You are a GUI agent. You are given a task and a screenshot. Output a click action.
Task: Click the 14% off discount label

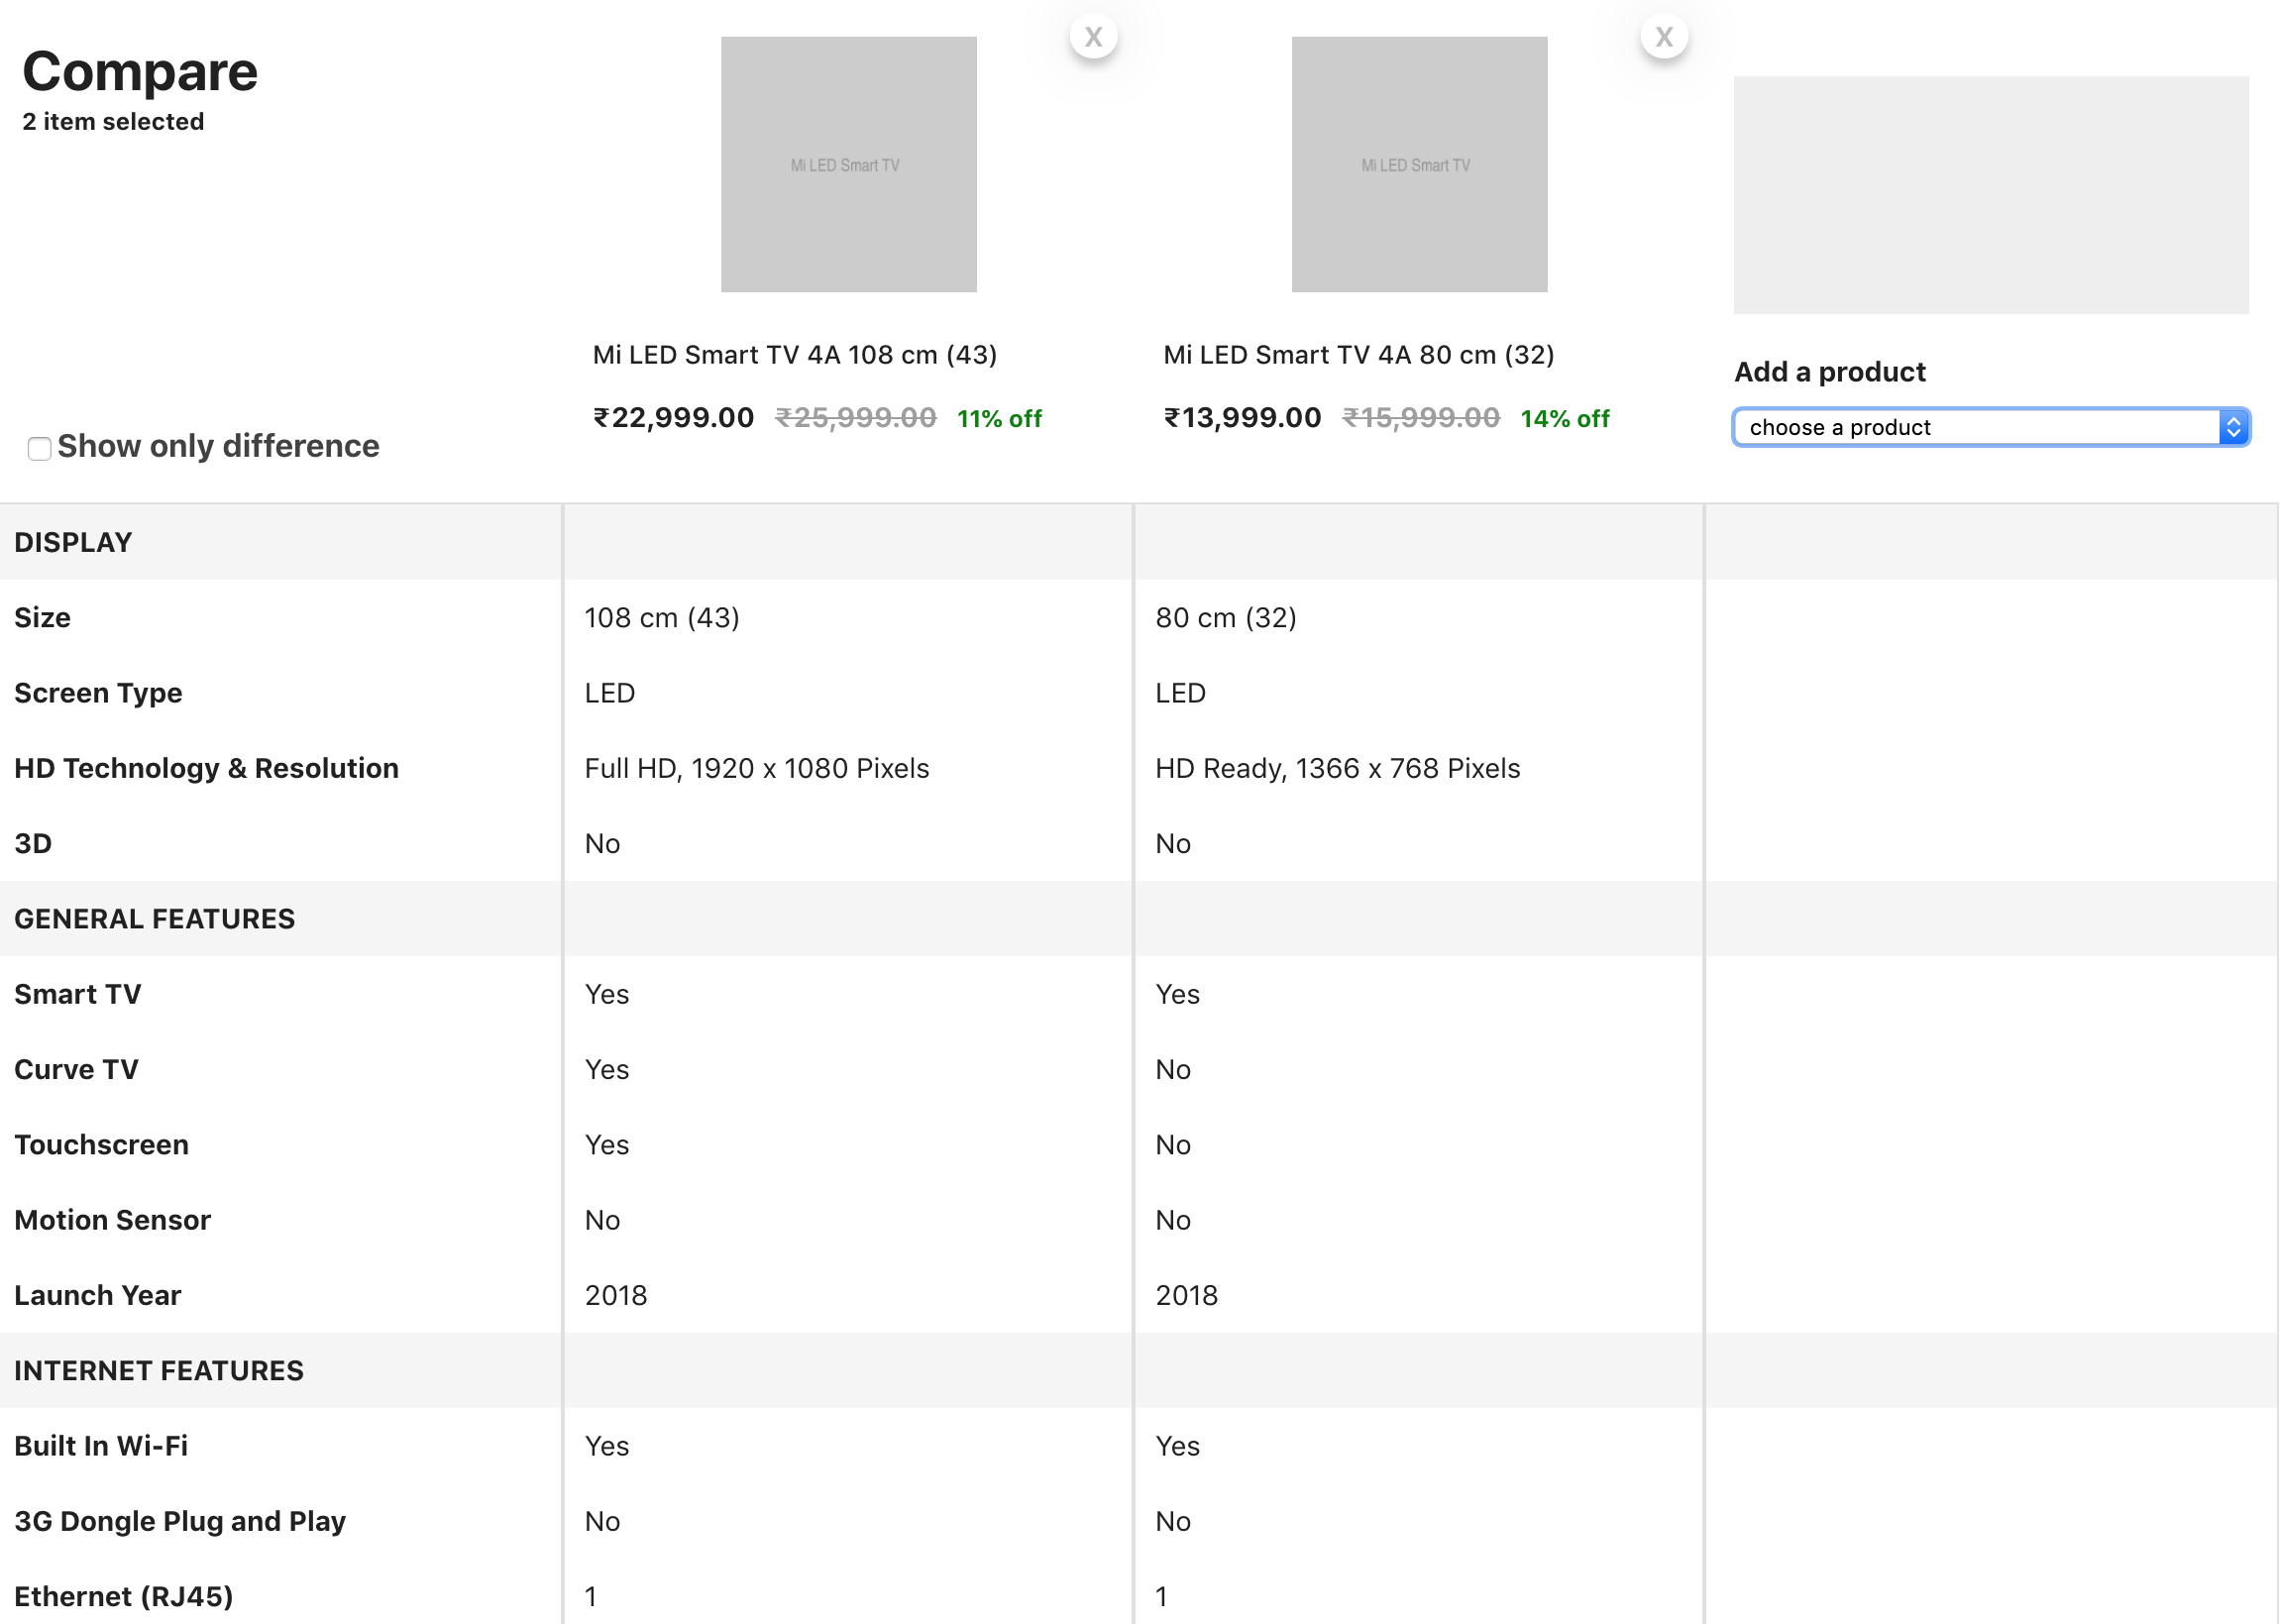point(1564,419)
